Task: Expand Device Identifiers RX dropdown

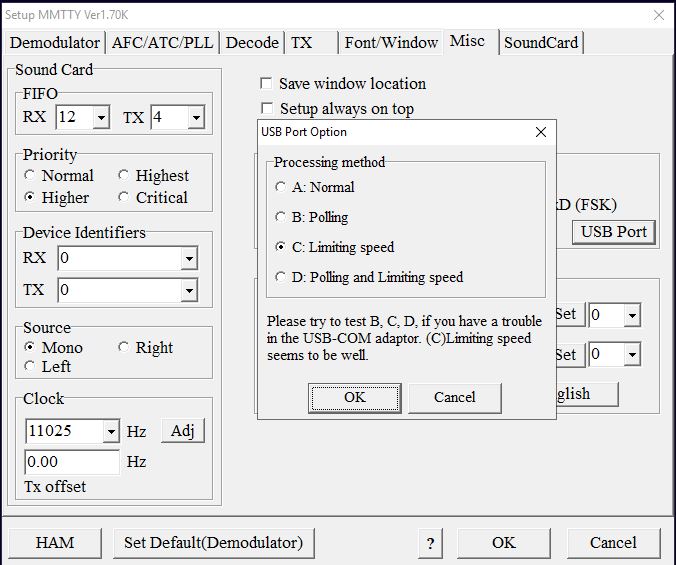Action: click(189, 258)
